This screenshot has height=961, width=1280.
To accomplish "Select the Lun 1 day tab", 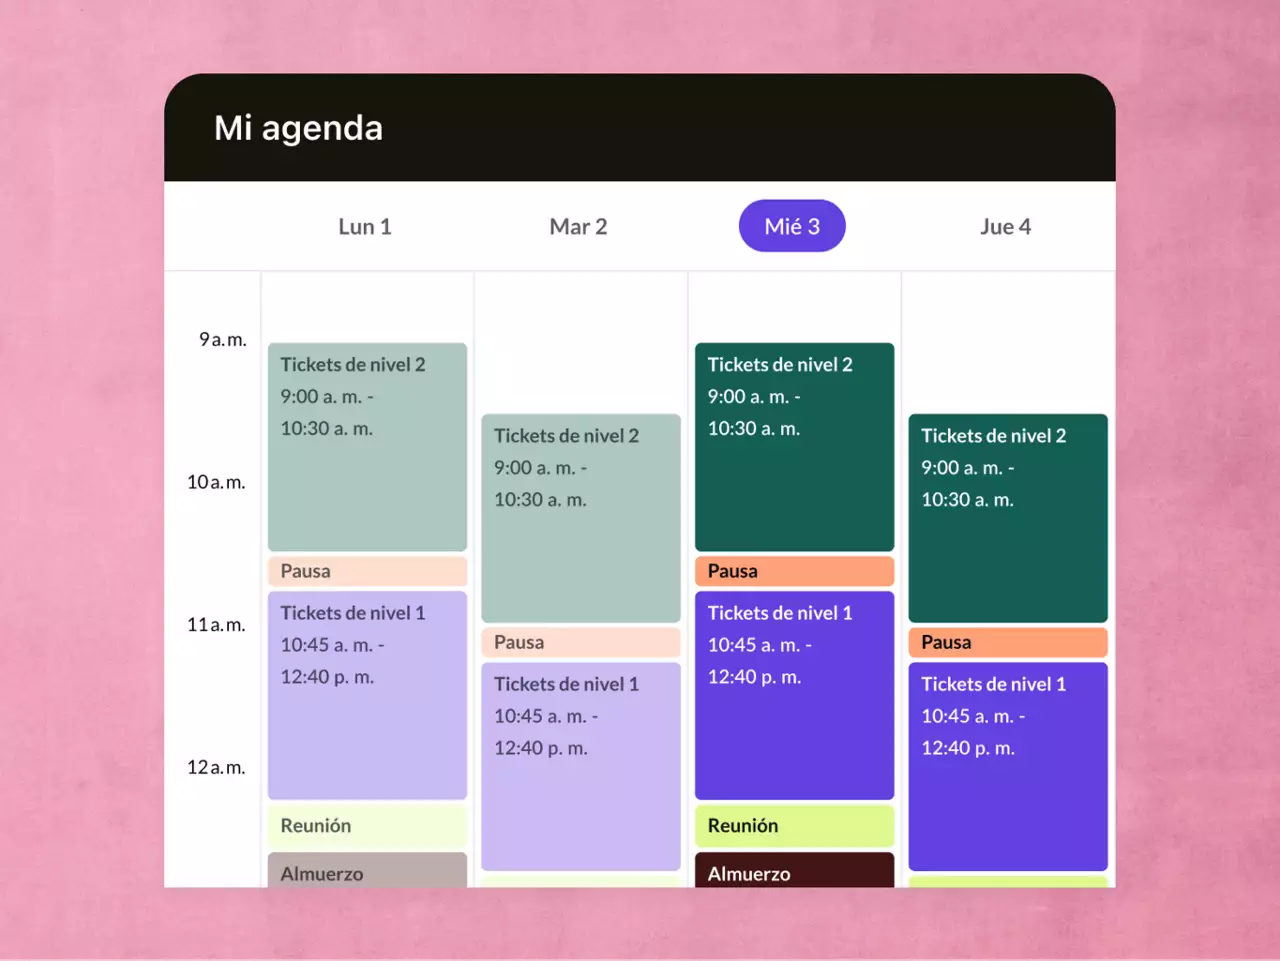I will (x=365, y=227).
